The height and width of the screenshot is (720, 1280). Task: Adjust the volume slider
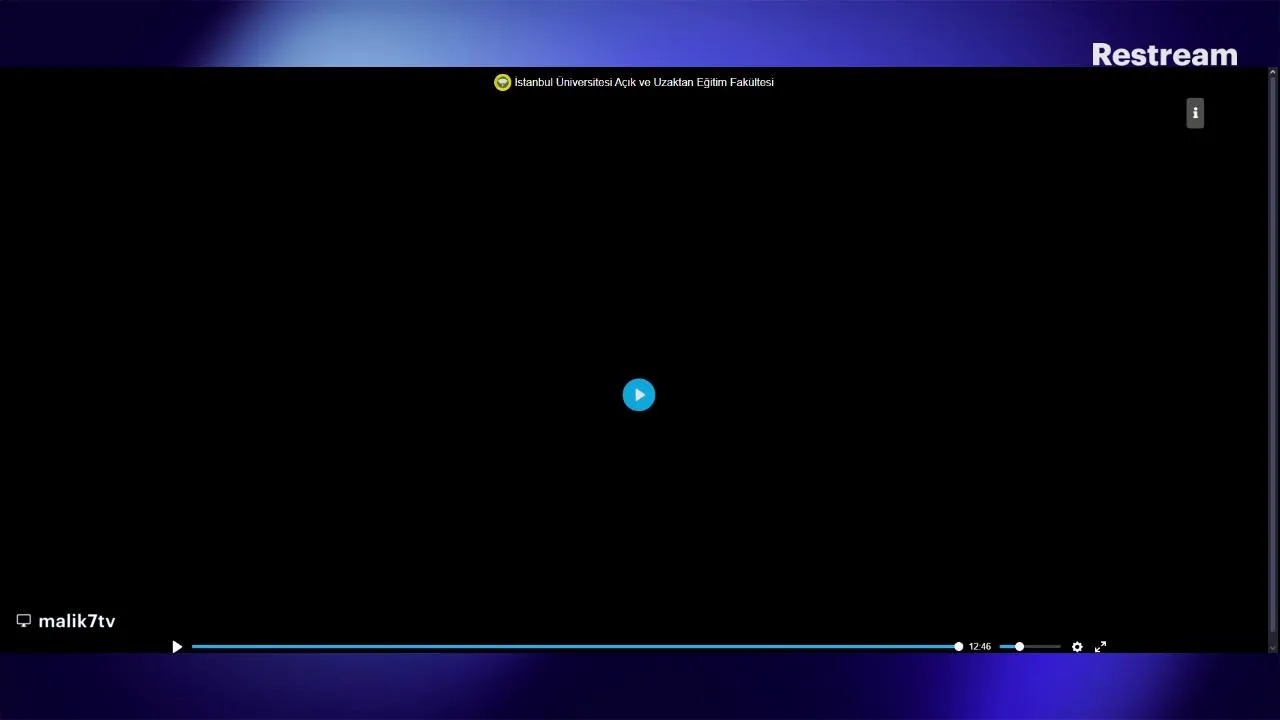(1030, 647)
